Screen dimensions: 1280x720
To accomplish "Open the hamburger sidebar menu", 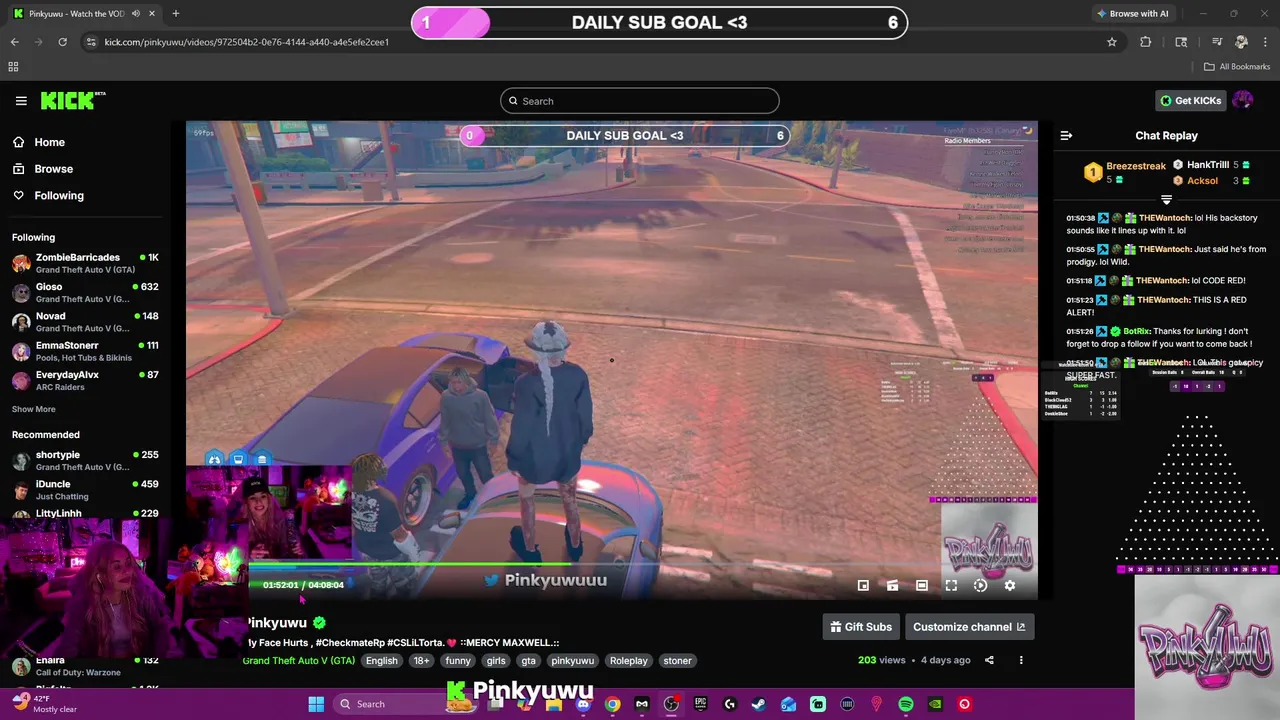I will [21, 101].
